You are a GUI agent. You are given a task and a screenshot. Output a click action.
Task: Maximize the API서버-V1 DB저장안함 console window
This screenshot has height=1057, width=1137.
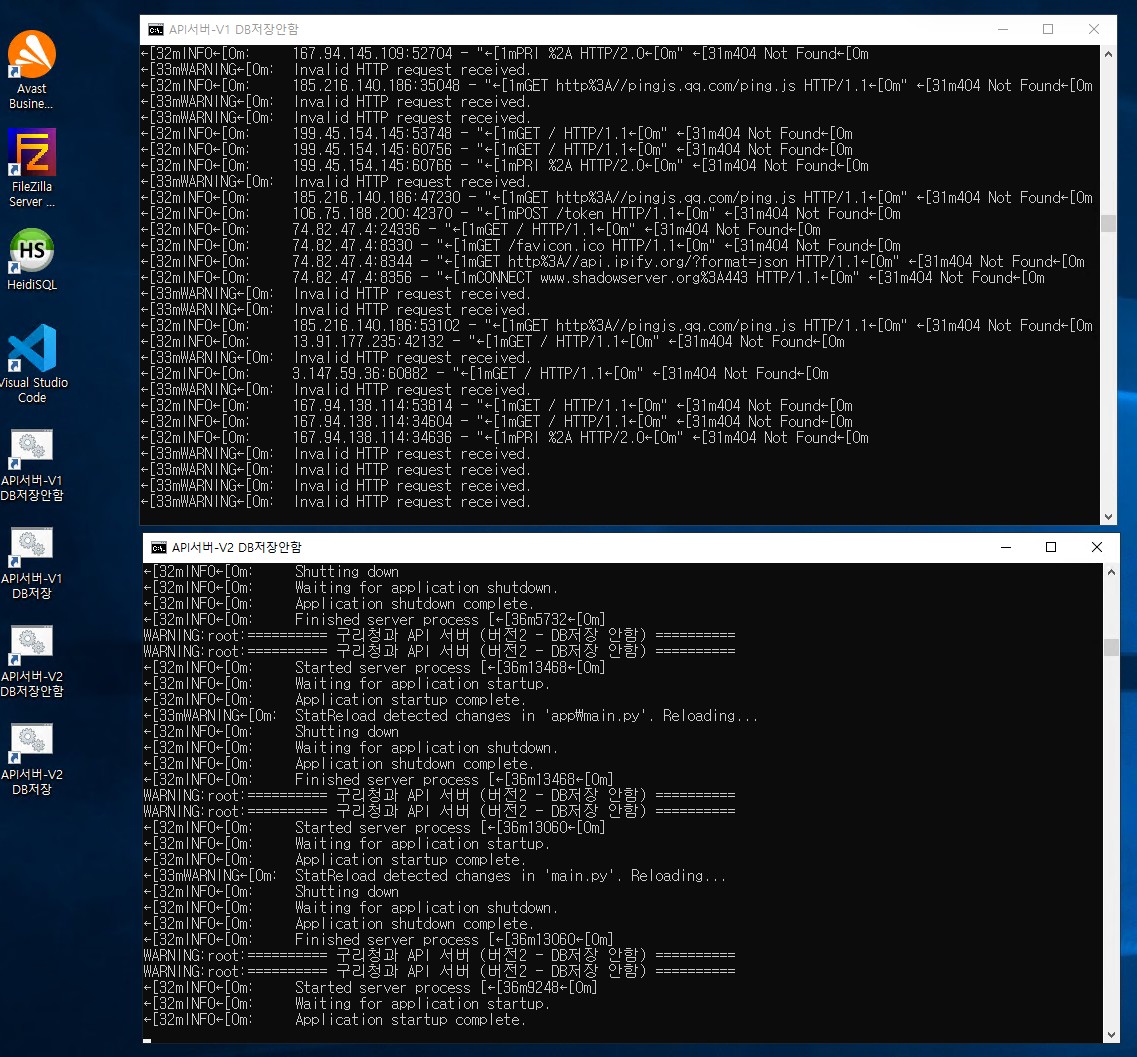click(1048, 30)
